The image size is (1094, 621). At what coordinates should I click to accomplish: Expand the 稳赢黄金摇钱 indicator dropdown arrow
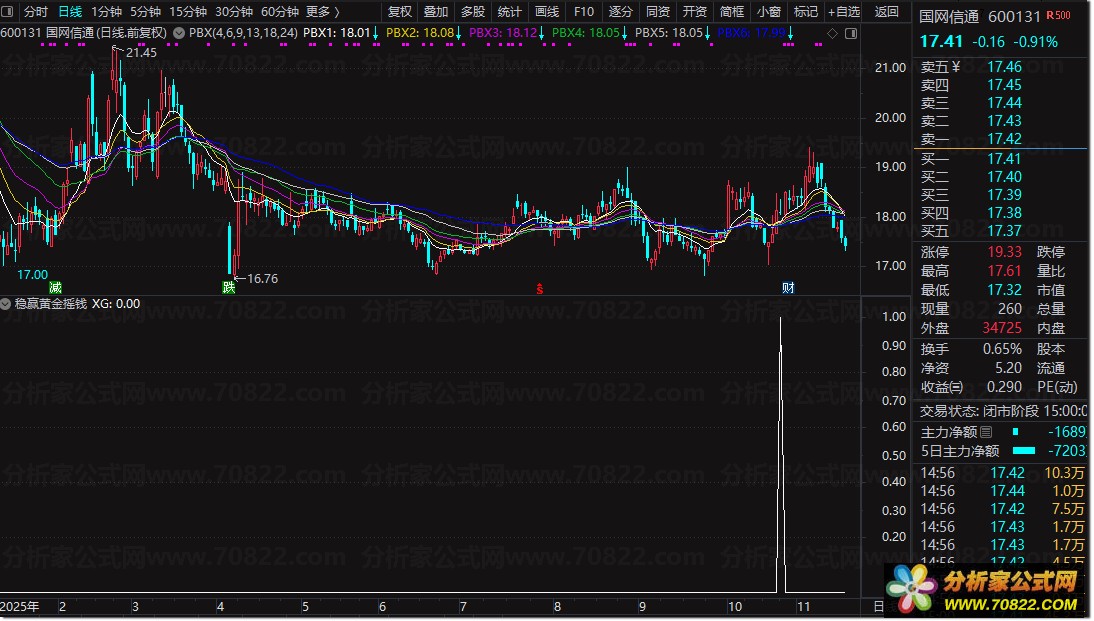tap(6, 304)
